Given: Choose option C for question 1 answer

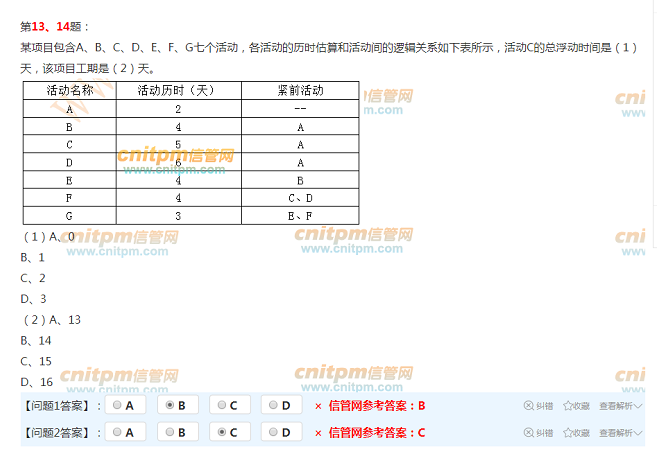Looking at the screenshot, I should (x=221, y=405).
